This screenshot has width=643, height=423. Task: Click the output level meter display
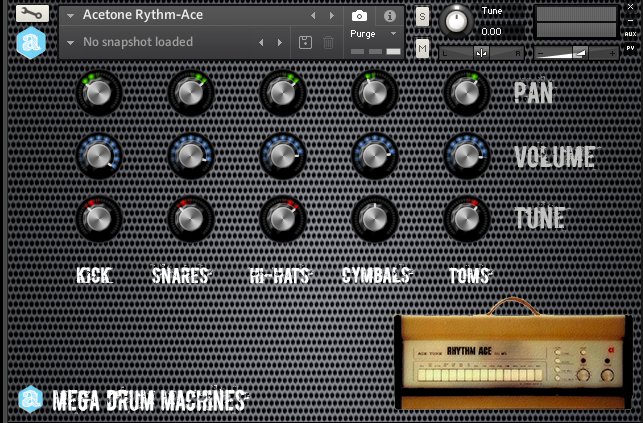click(576, 23)
